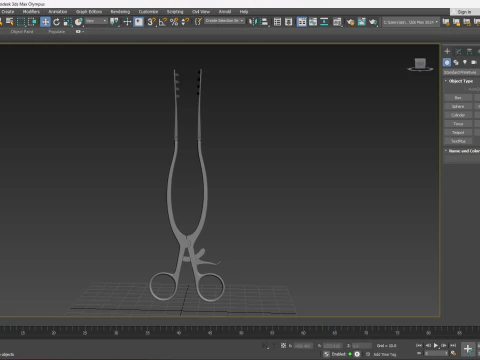Image resolution: width=480 pixels, height=360 pixels.
Task: Open the Scripting menu
Action: (175, 12)
